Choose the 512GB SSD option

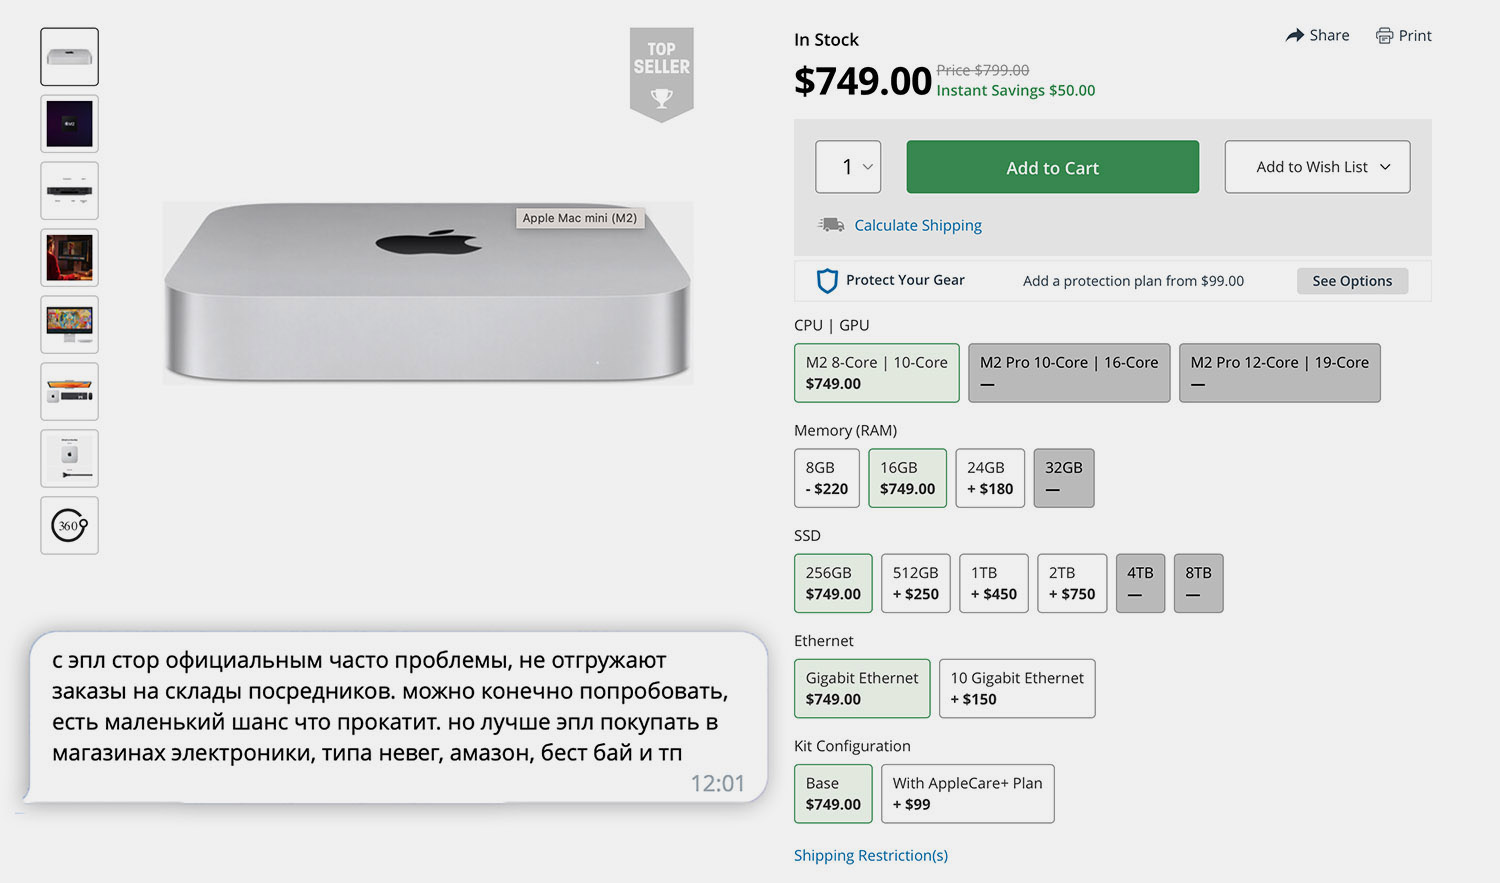[x=915, y=583]
